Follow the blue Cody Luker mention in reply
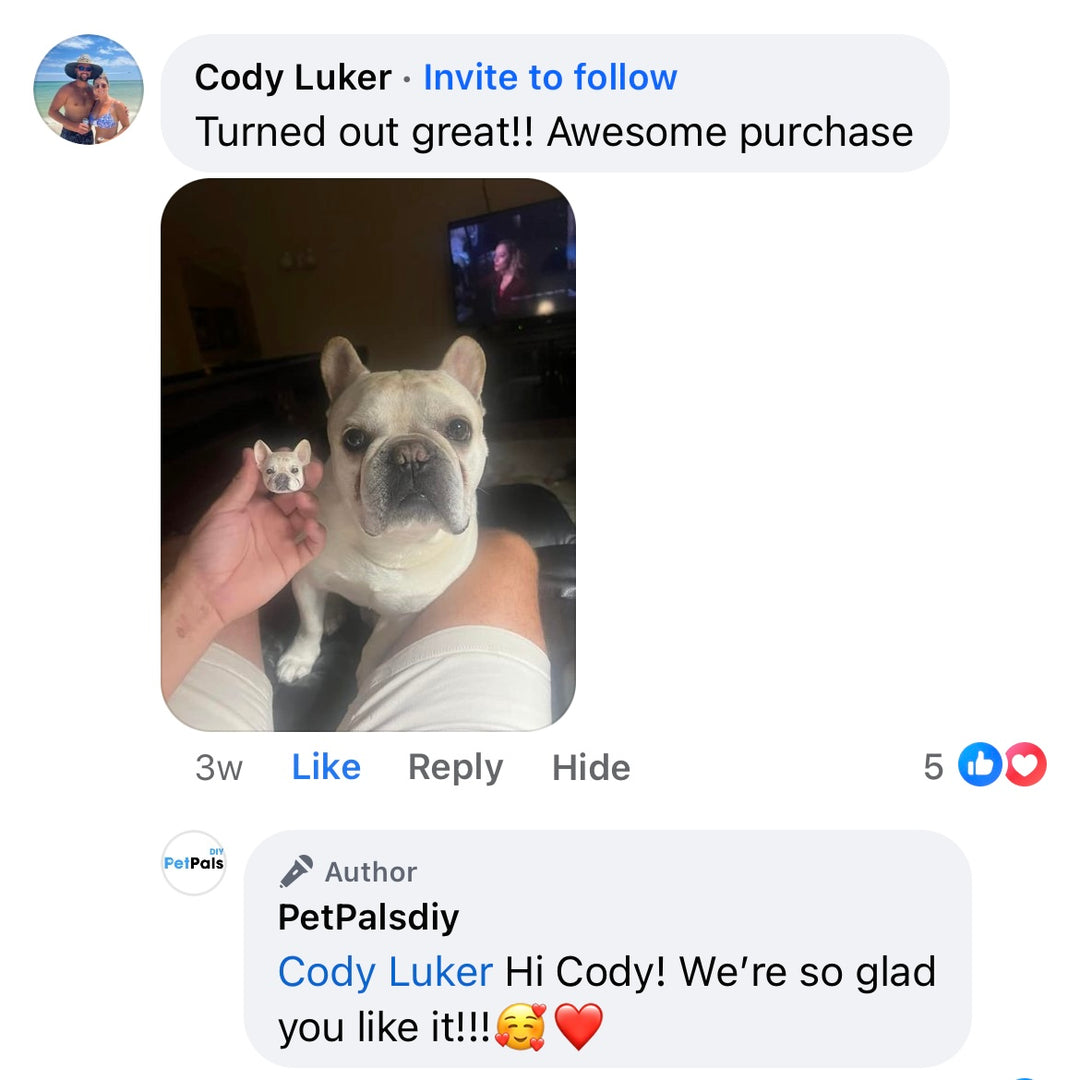1080x1080 pixels. point(385,972)
